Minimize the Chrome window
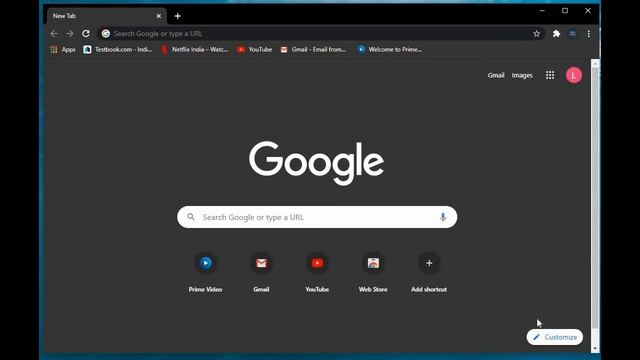Screen dimensions: 640x360 pyautogui.click(x=542, y=11)
